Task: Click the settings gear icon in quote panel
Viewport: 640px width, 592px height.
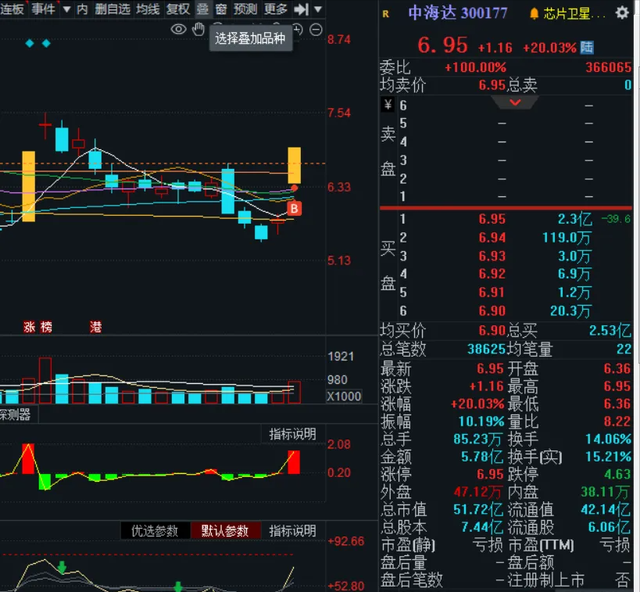Action: pyautogui.click(x=622, y=13)
